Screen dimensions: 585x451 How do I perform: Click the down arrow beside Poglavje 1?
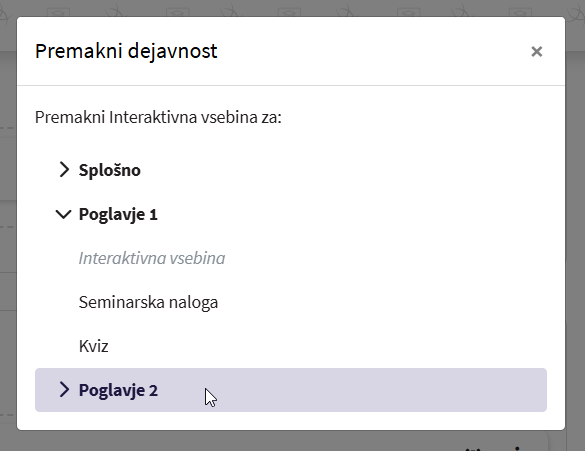(x=63, y=214)
